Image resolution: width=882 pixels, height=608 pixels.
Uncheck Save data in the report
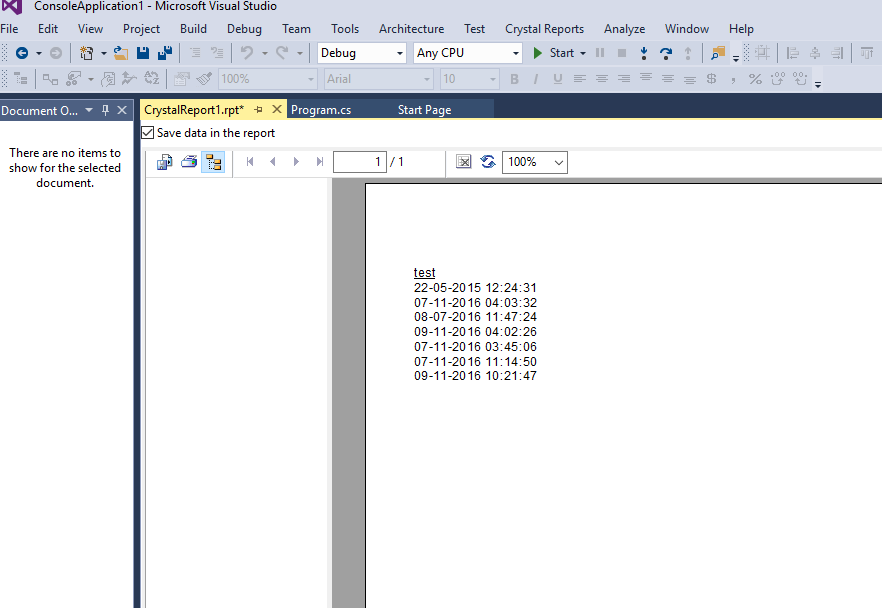pos(148,133)
